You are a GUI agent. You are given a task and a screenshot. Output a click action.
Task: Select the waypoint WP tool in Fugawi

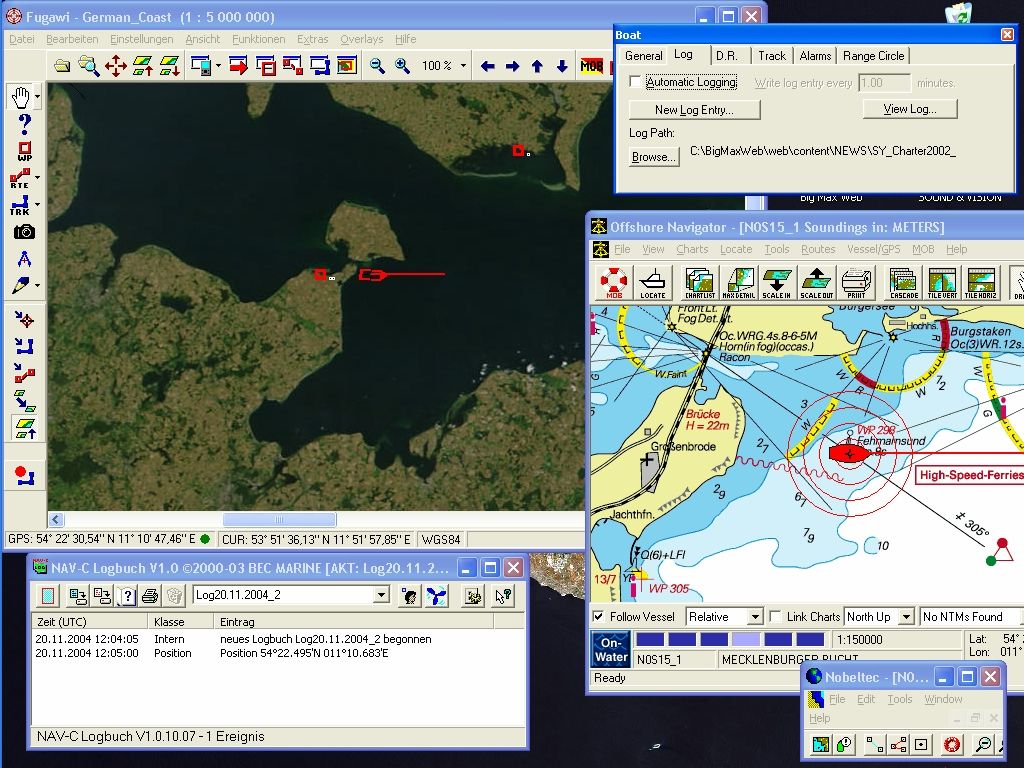[24, 152]
